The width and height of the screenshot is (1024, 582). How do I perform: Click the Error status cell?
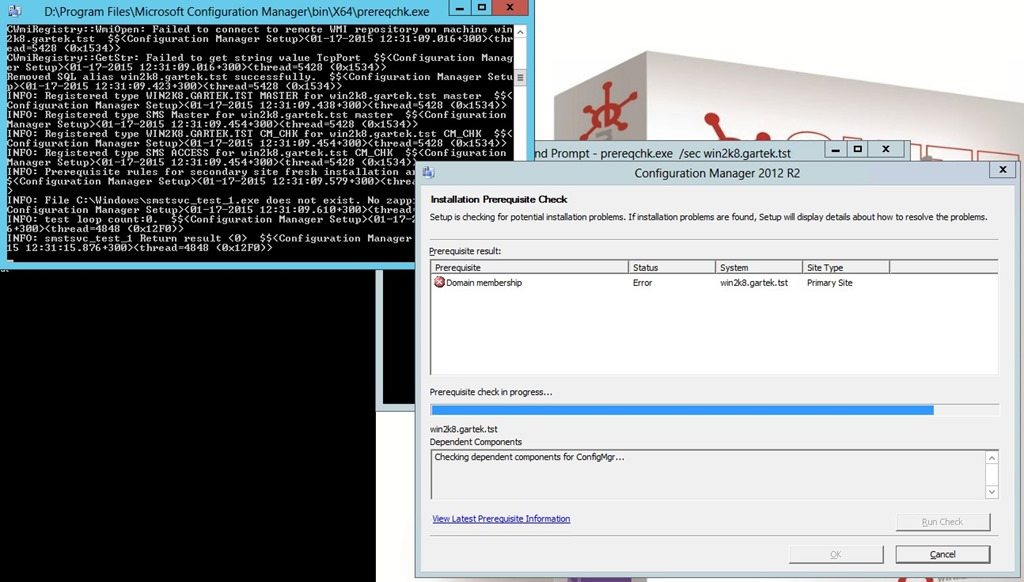coord(643,283)
